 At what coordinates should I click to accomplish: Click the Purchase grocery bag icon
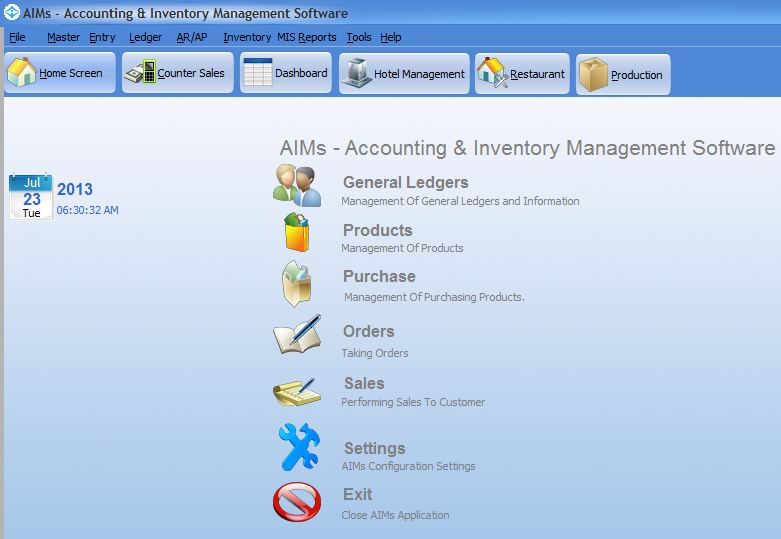pyautogui.click(x=297, y=283)
